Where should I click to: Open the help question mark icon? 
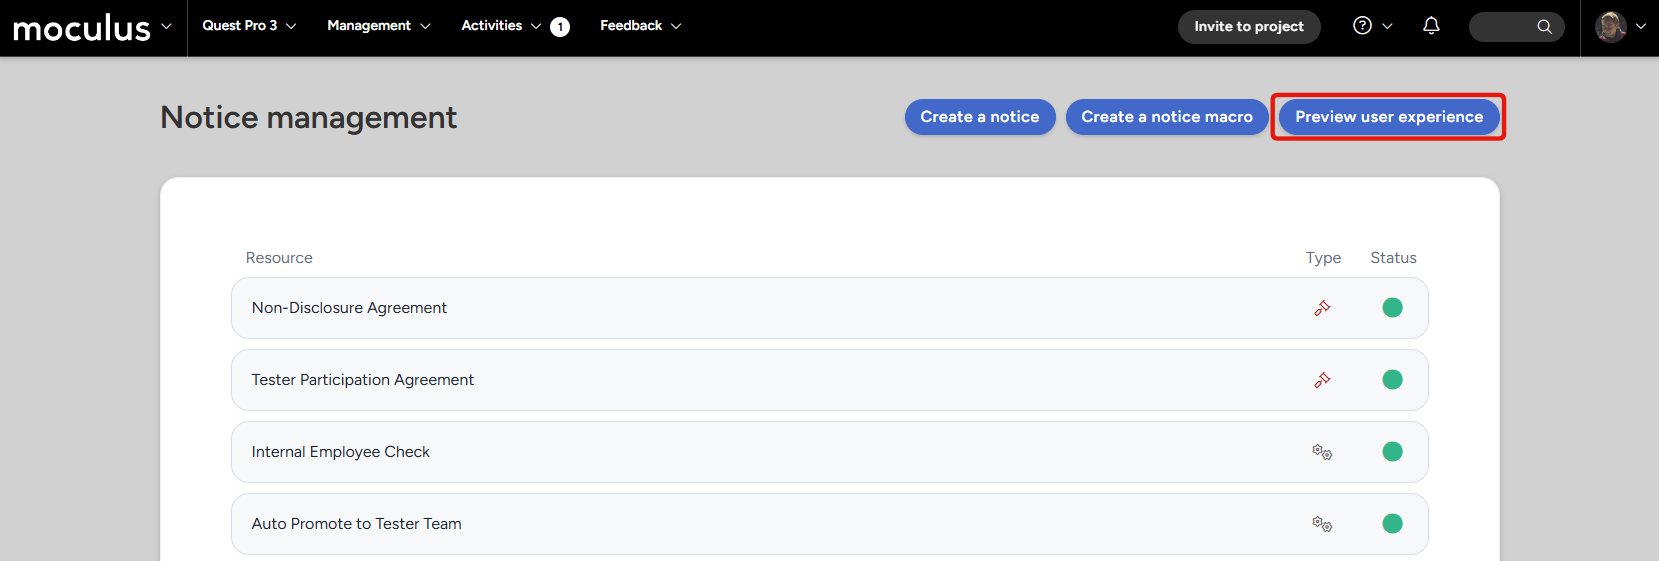point(1362,26)
